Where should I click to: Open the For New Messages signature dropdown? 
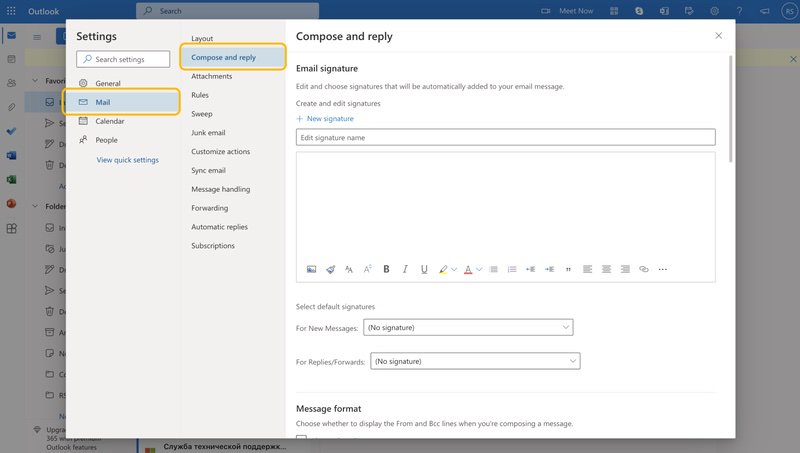tap(468, 328)
